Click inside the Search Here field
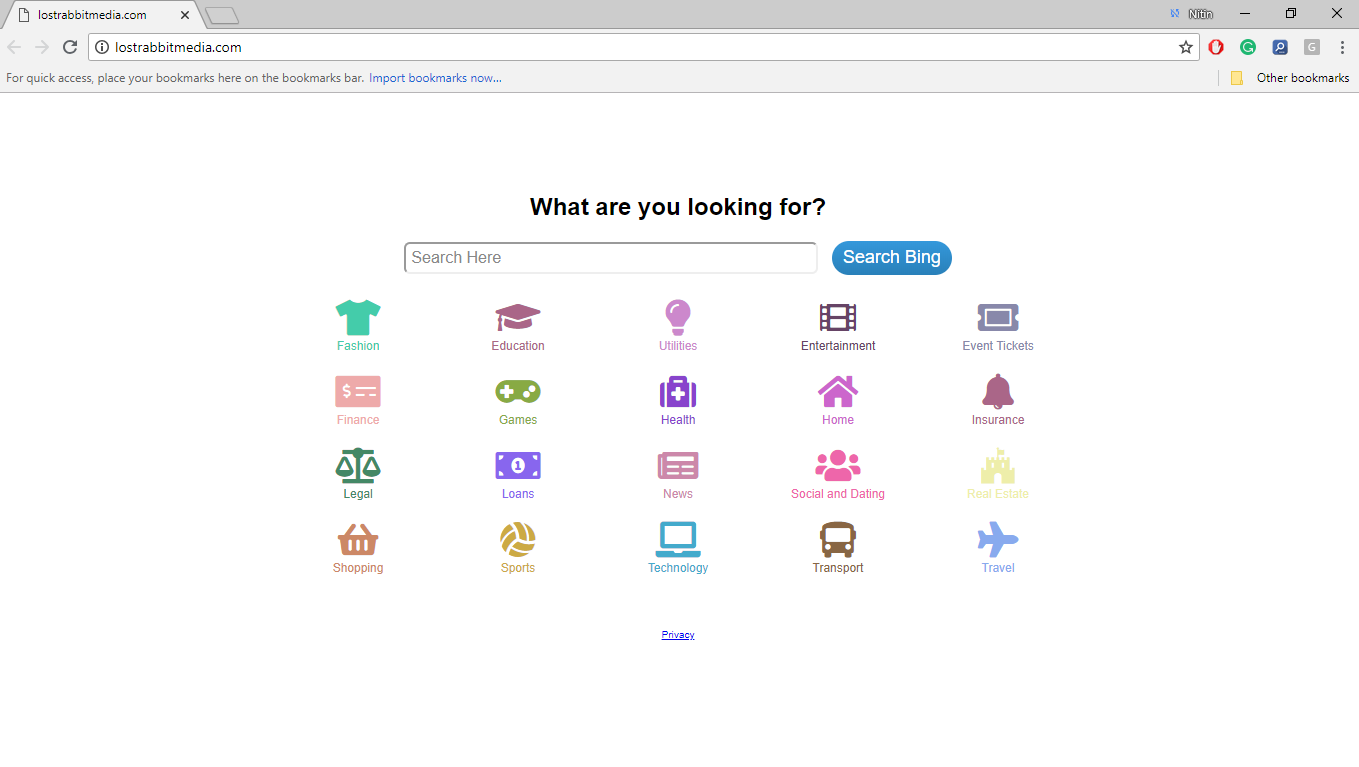The width and height of the screenshot is (1359, 767). point(610,257)
